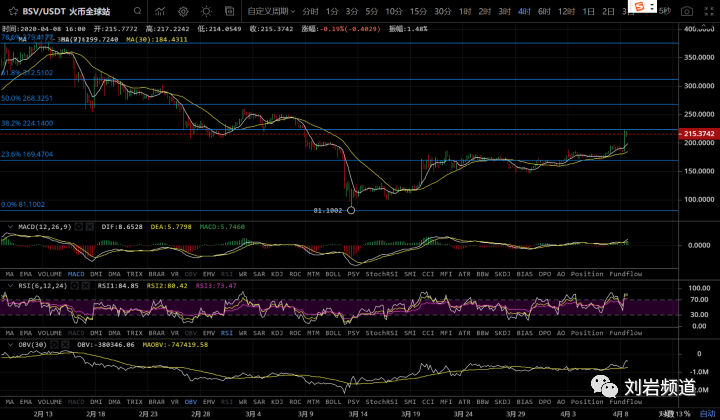Click the 0.0% 81.1002 Fibonacci label

pyautogui.click(x=23, y=204)
